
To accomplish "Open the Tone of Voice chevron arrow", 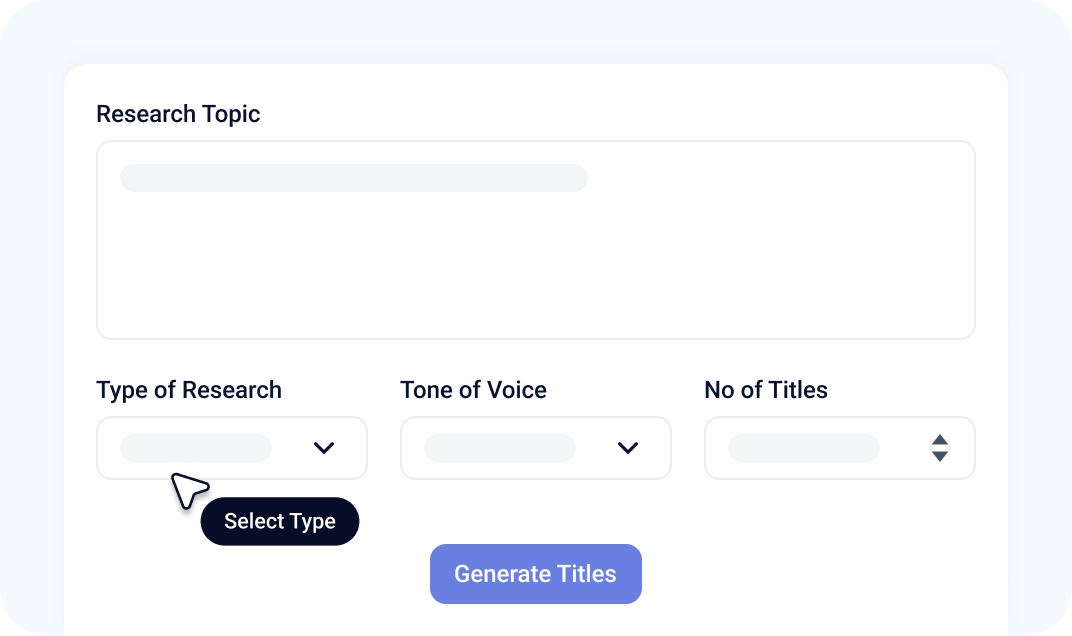I will pyautogui.click(x=628, y=448).
